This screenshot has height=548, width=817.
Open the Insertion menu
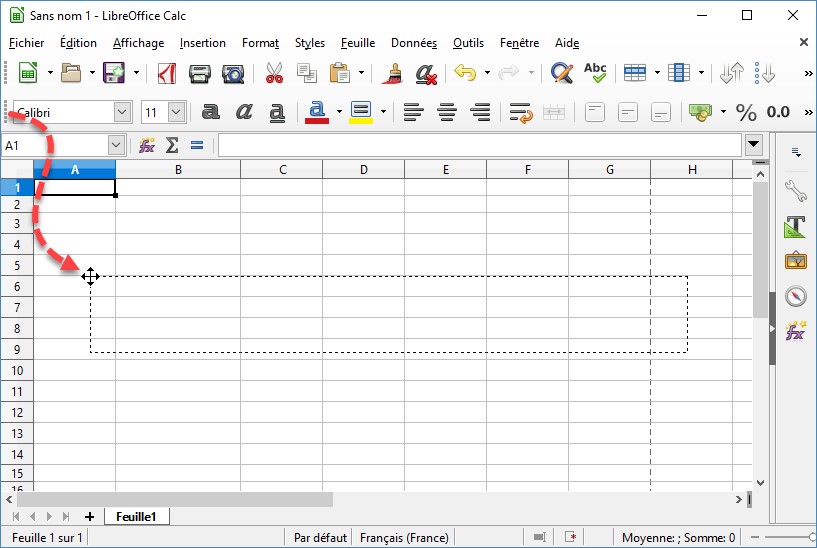(x=203, y=43)
